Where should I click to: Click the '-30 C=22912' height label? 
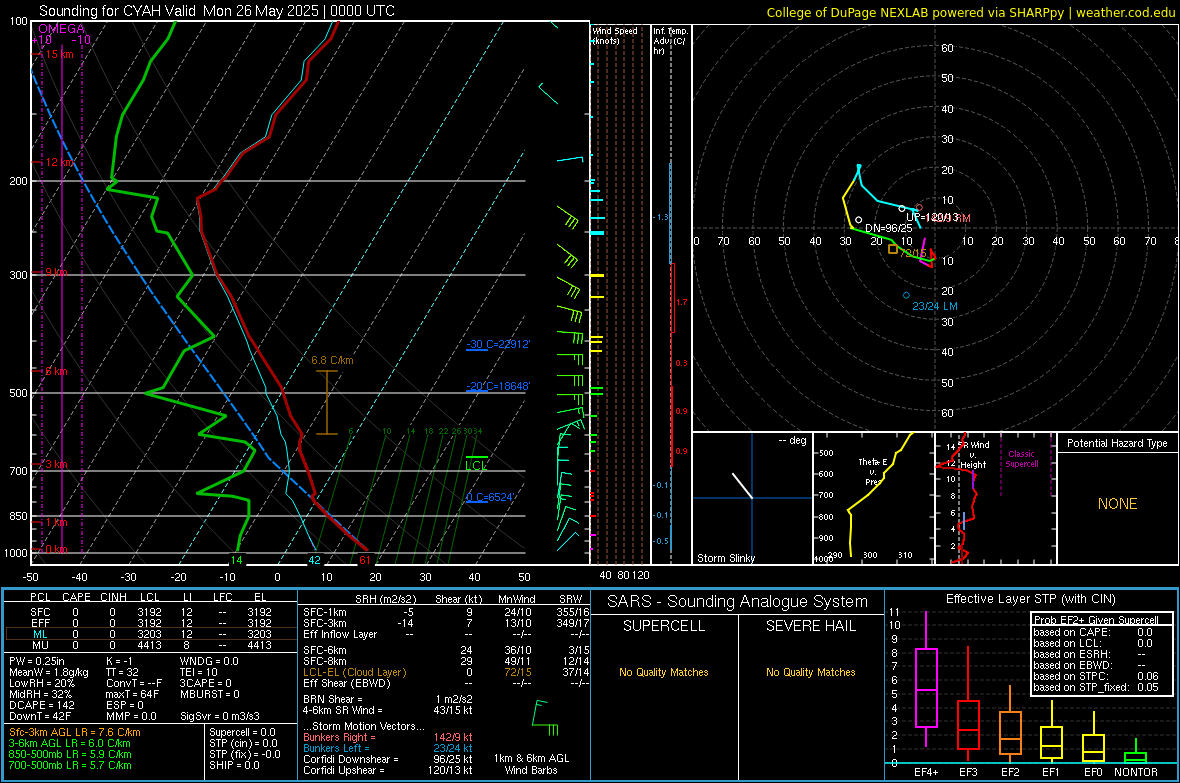coord(498,344)
